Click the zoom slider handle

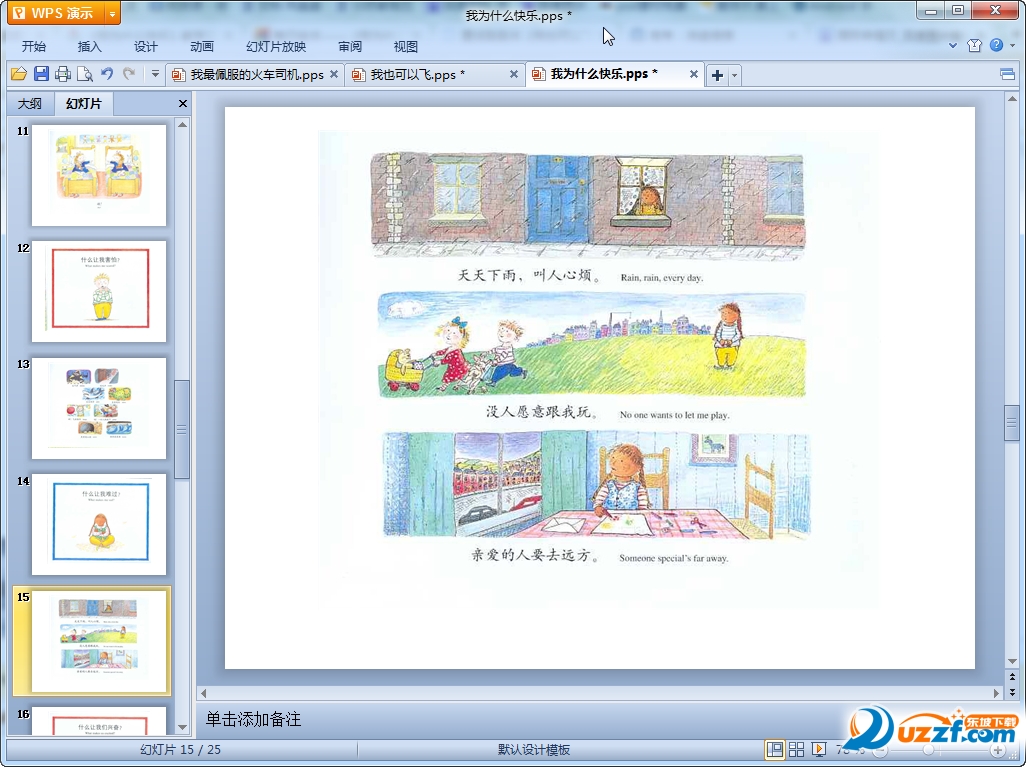pyautogui.click(x=929, y=750)
